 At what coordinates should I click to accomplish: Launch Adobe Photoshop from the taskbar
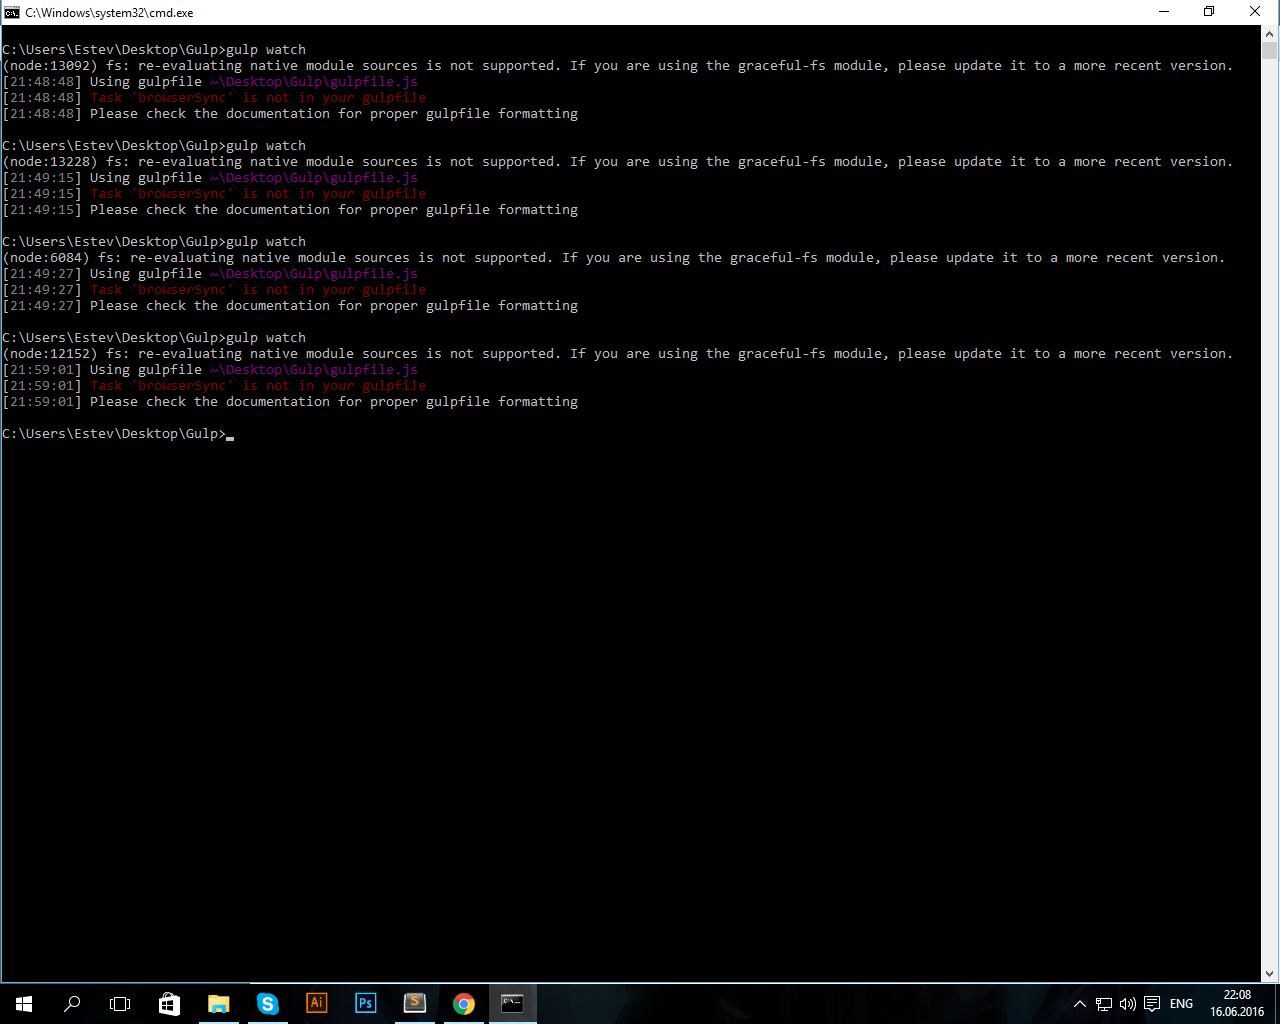[365, 1004]
